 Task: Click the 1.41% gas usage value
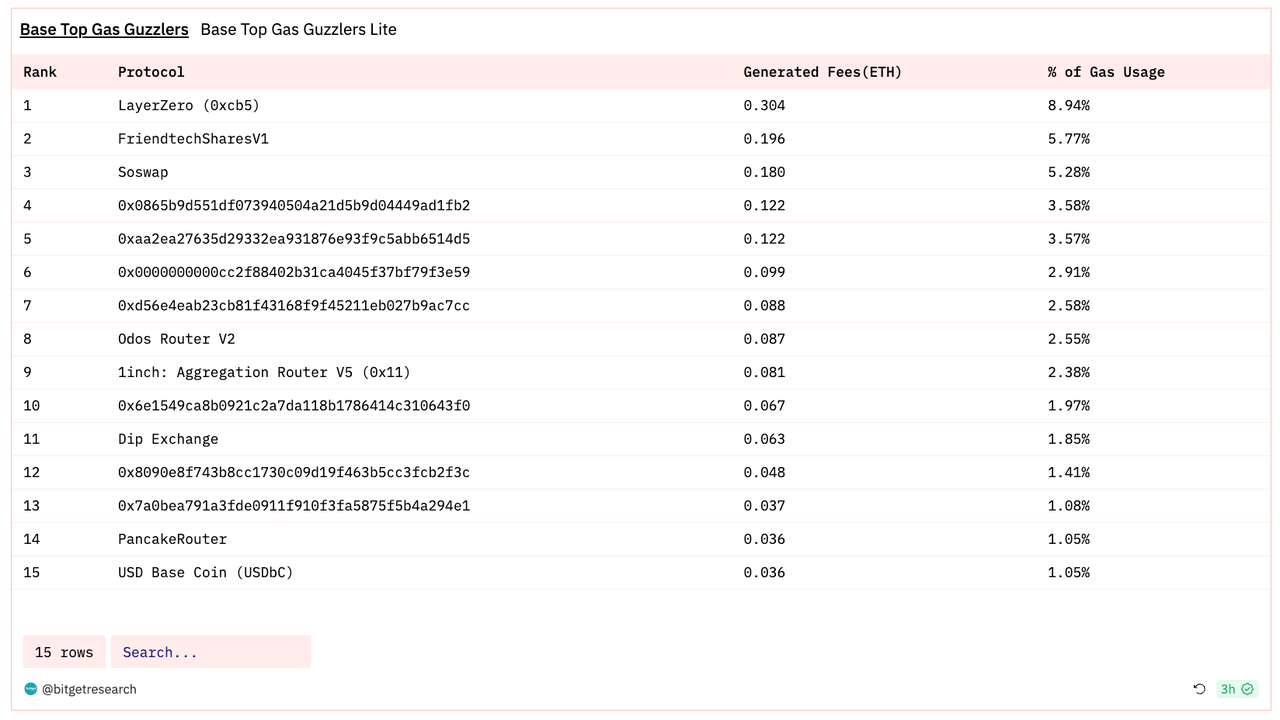1069,472
